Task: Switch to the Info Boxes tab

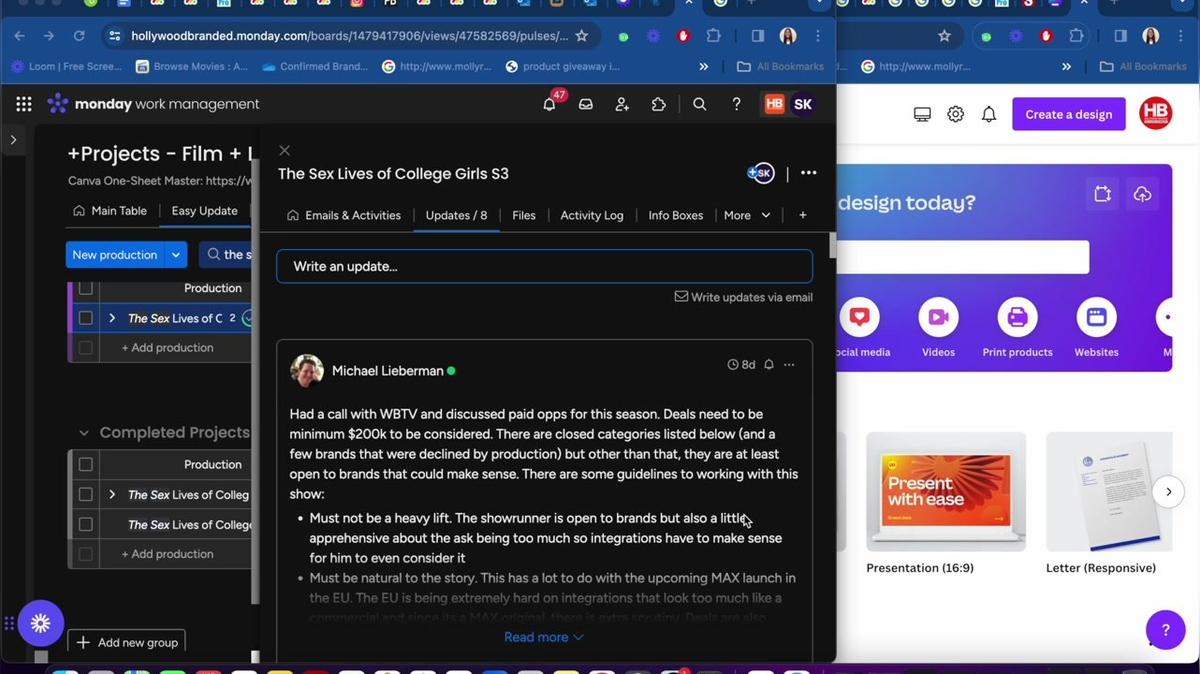Action: [675, 215]
